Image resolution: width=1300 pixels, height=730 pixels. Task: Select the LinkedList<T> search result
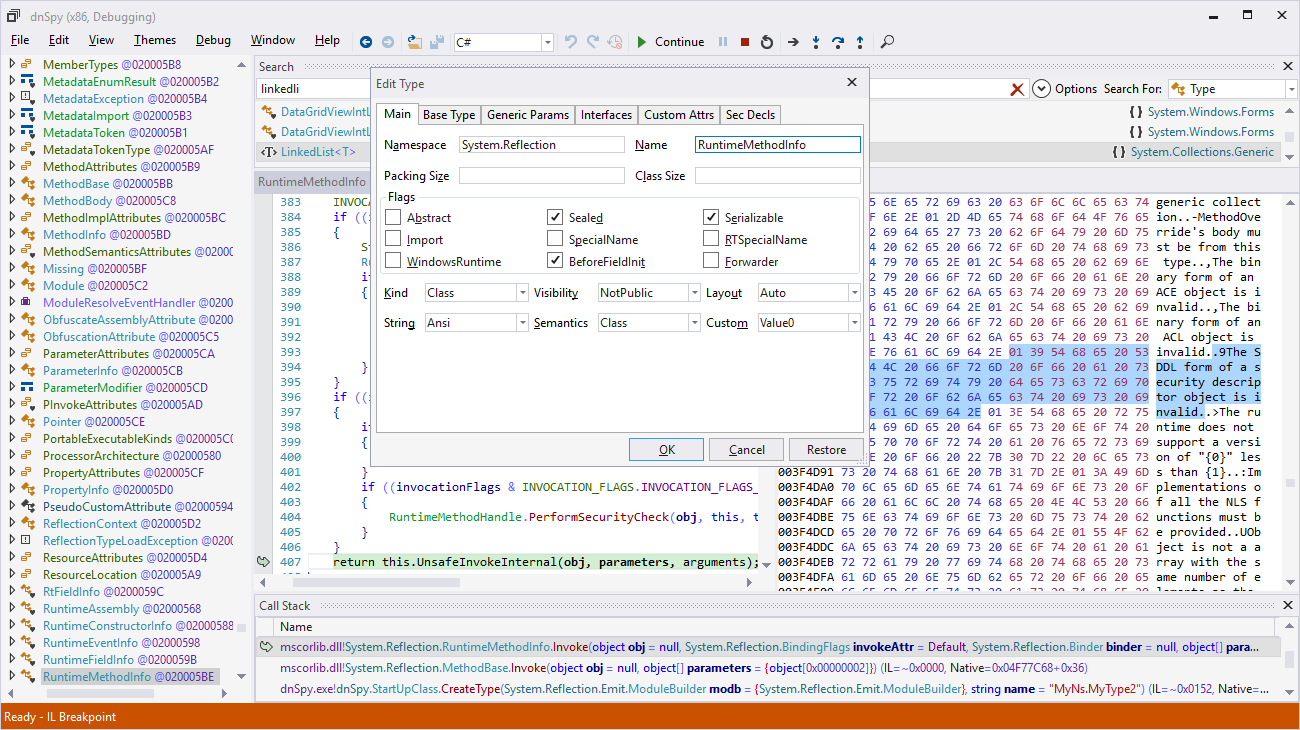coord(318,152)
